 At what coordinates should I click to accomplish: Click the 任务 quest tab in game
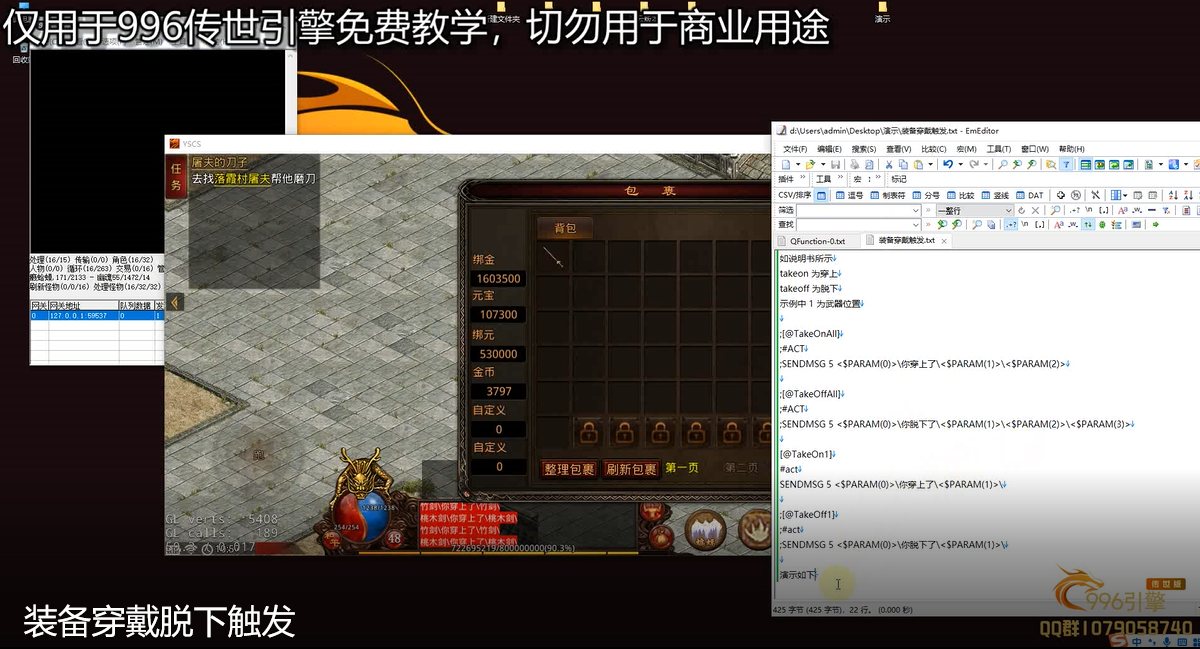point(176,177)
